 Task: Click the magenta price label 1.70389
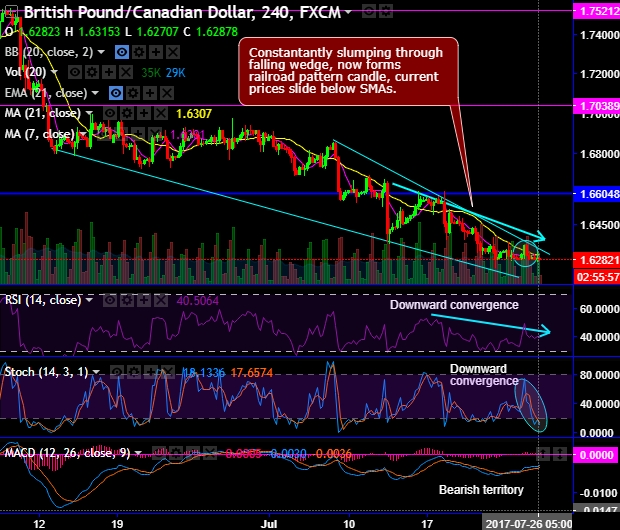click(596, 106)
